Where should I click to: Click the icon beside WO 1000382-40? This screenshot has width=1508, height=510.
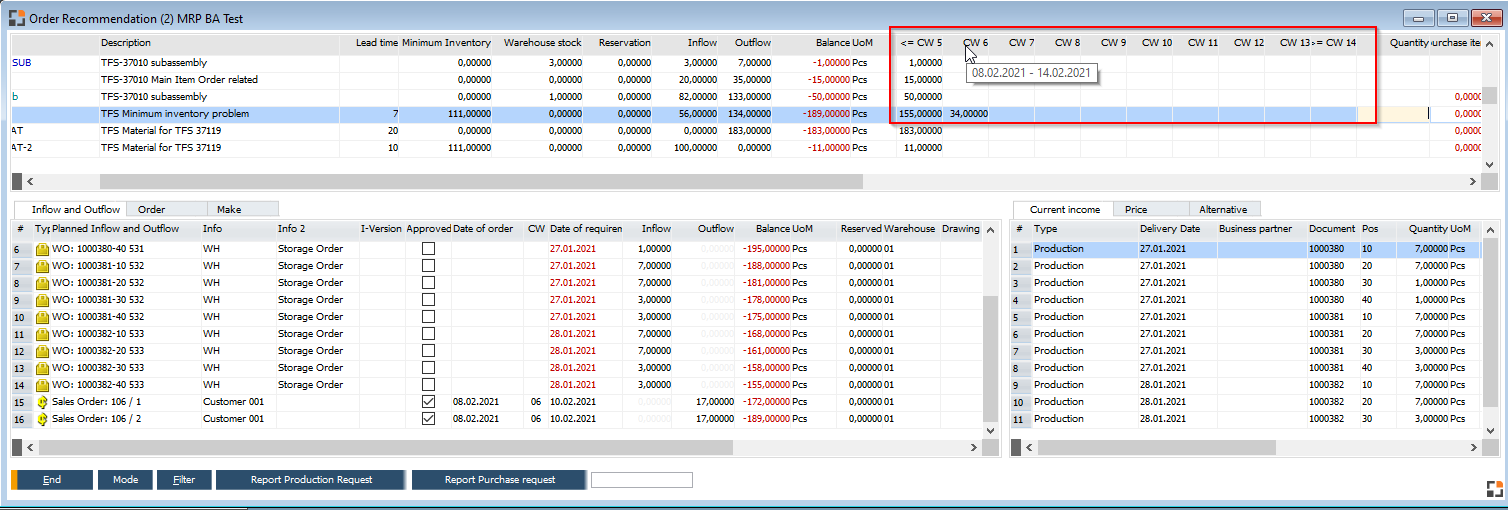tap(43, 385)
